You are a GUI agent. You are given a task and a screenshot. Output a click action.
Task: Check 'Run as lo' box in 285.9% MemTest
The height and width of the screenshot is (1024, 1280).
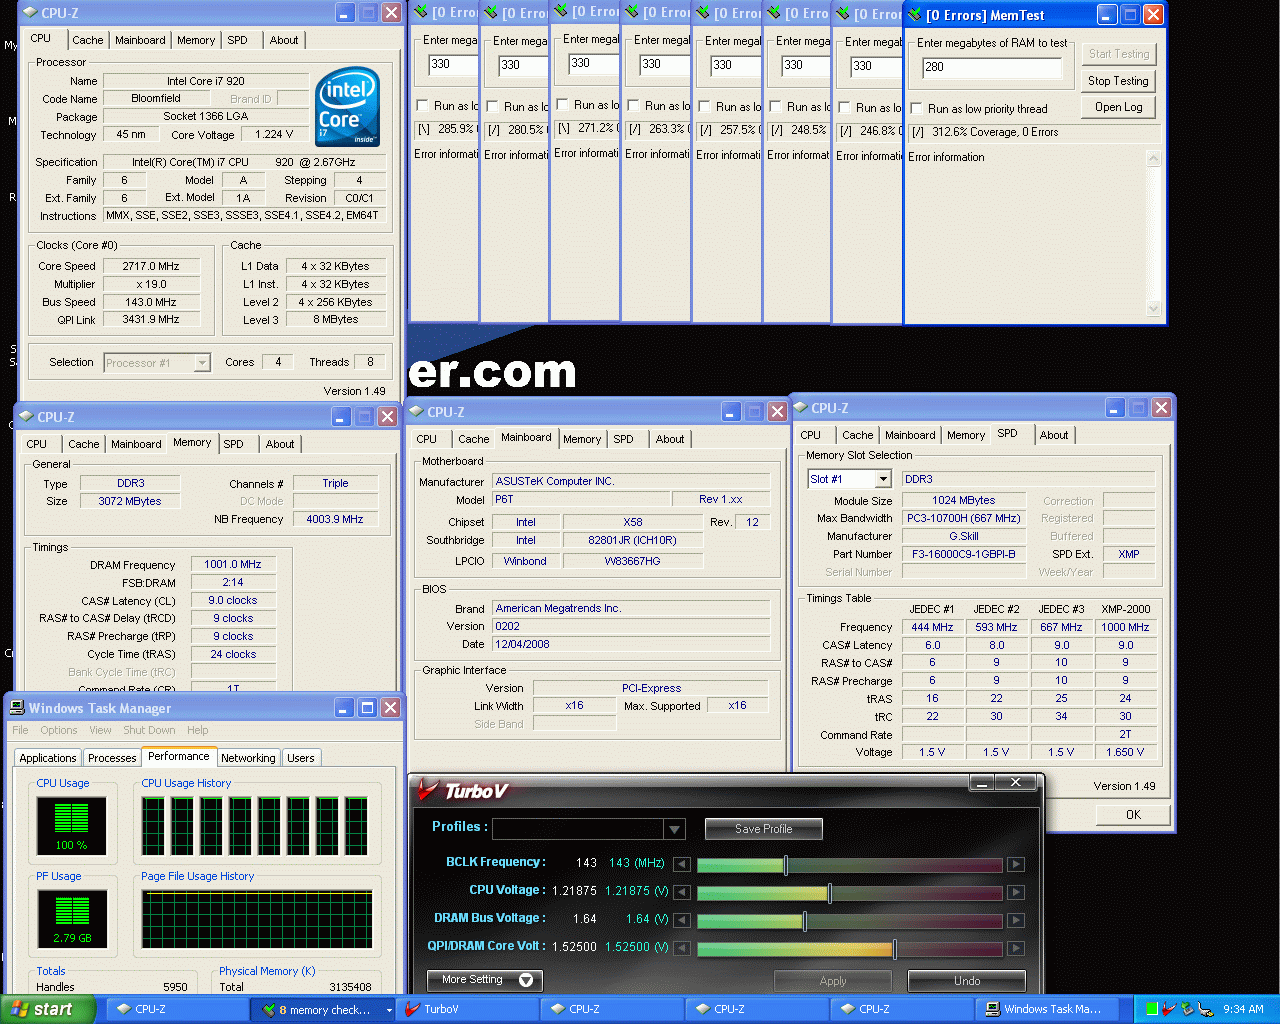(422, 106)
